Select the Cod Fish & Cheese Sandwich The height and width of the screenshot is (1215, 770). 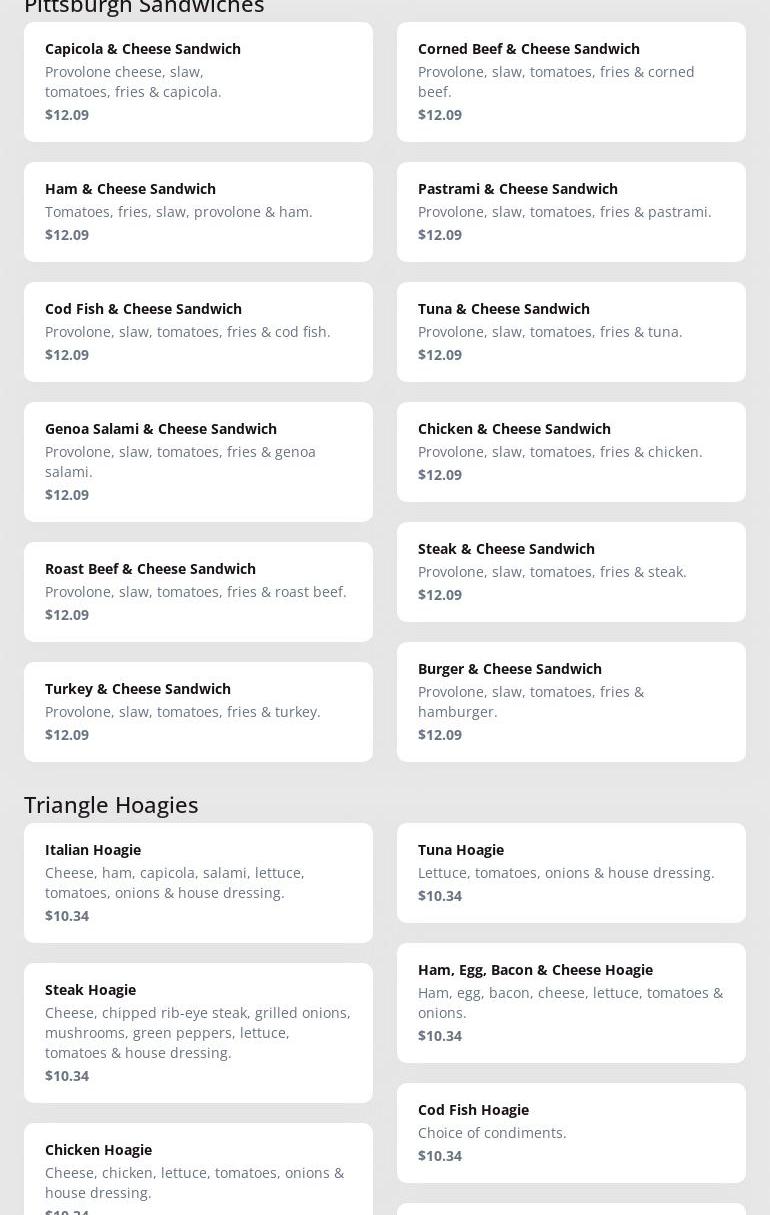[x=198, y=331]
